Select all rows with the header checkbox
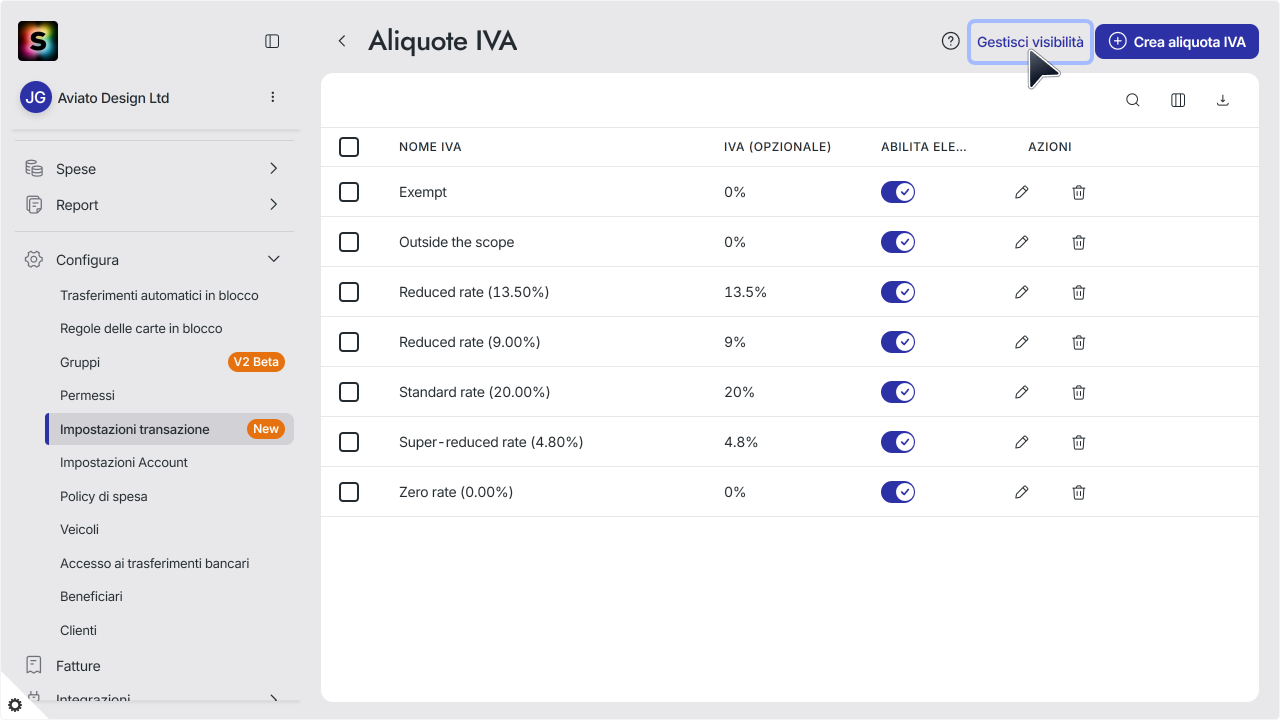Screen dimensions: 1280x720 point(349,147)
